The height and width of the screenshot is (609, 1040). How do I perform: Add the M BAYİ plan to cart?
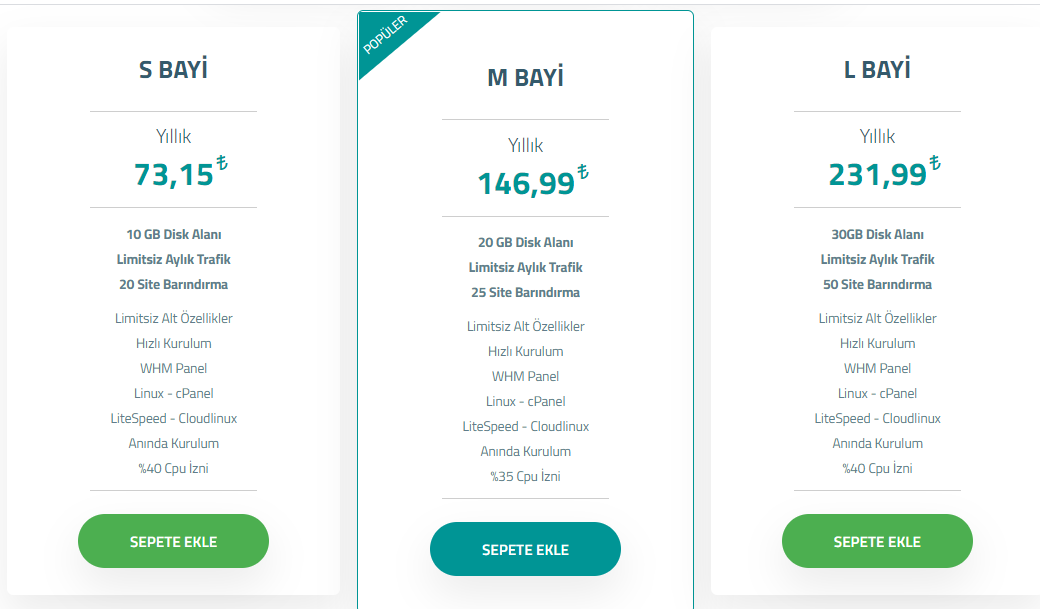pyautogui.click(x=525, y=549)
